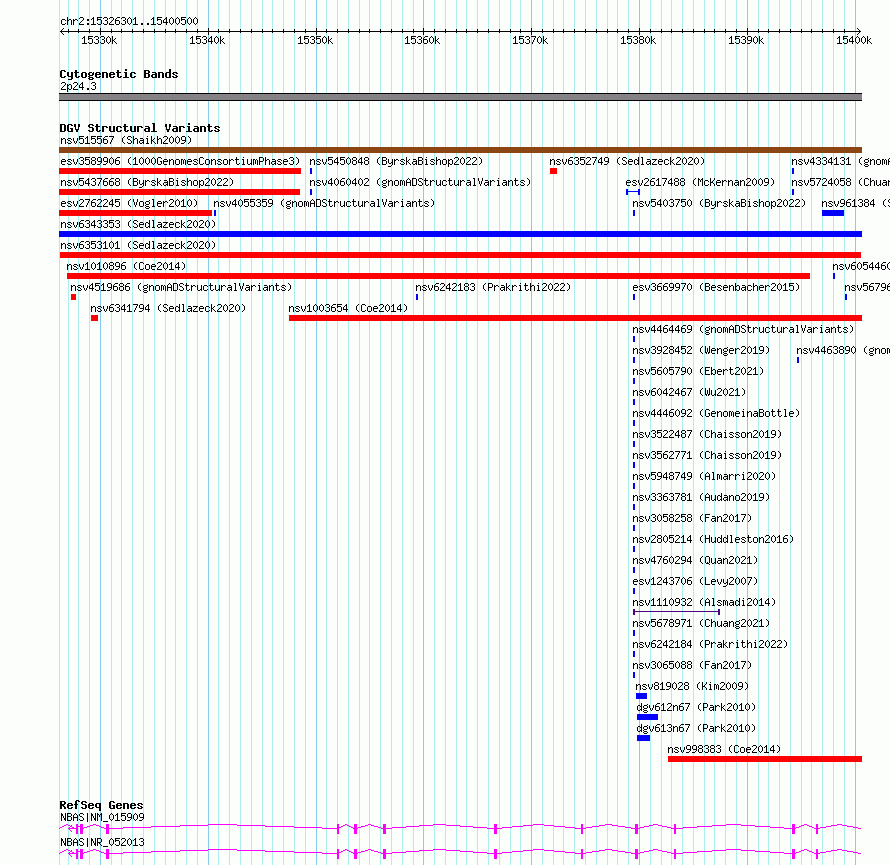This screenshot has height=865, width=890.
Task: Select the brown nsv515567 variant bar
Action: pyautogui.click(x=460, y=150)
